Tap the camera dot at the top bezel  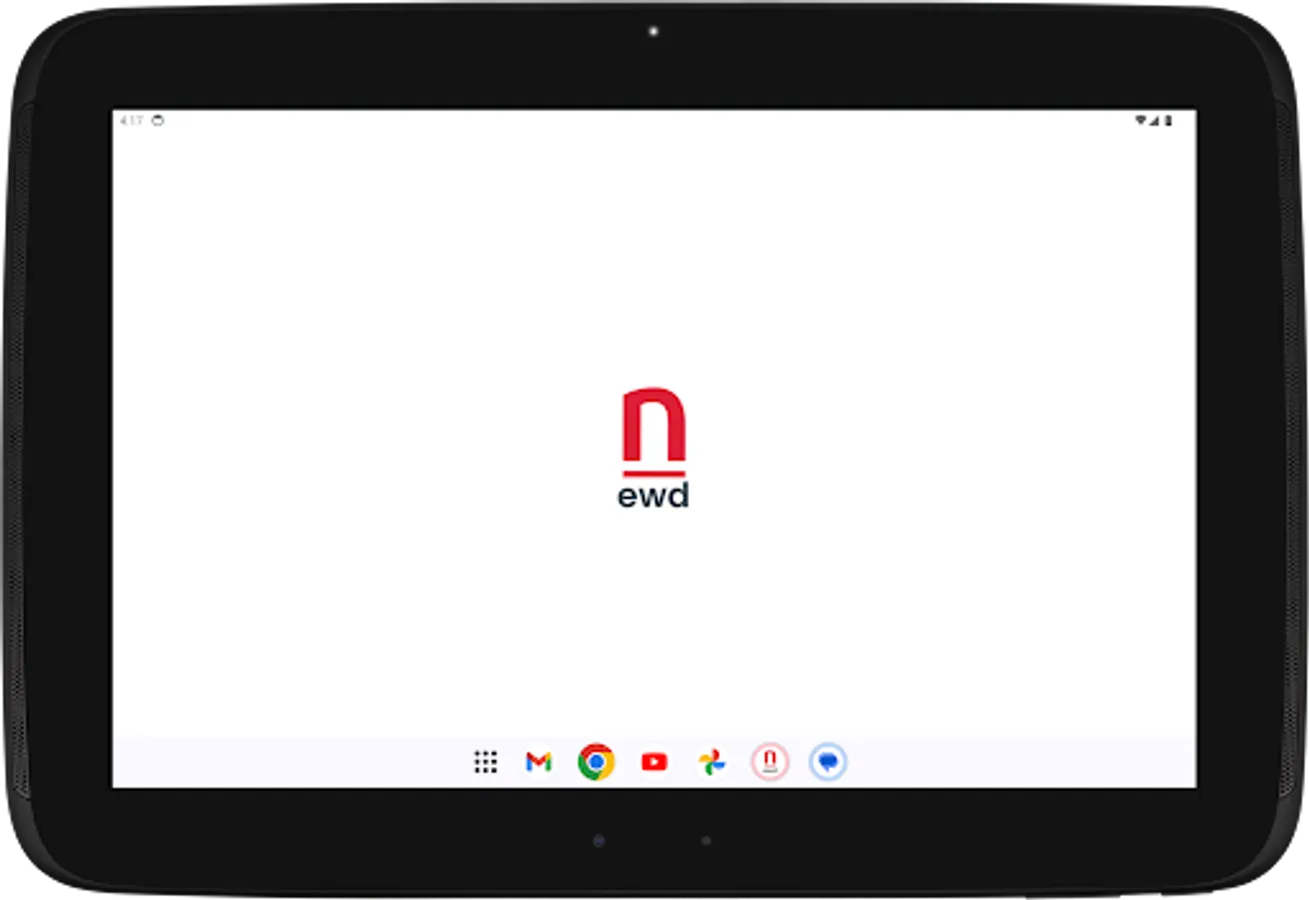tap(655, 30)
